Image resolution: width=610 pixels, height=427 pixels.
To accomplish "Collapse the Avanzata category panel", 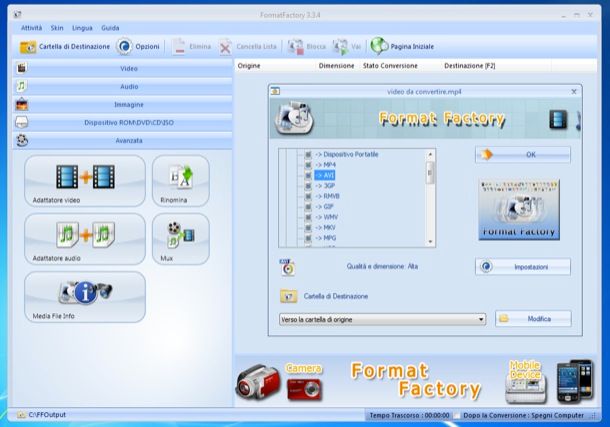I will point(123,140).
